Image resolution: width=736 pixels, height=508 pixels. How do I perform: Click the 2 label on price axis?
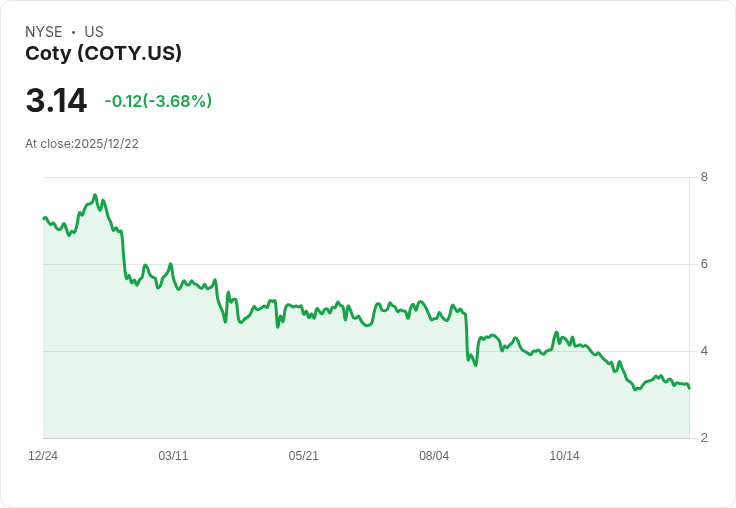(x=704, y=438)
